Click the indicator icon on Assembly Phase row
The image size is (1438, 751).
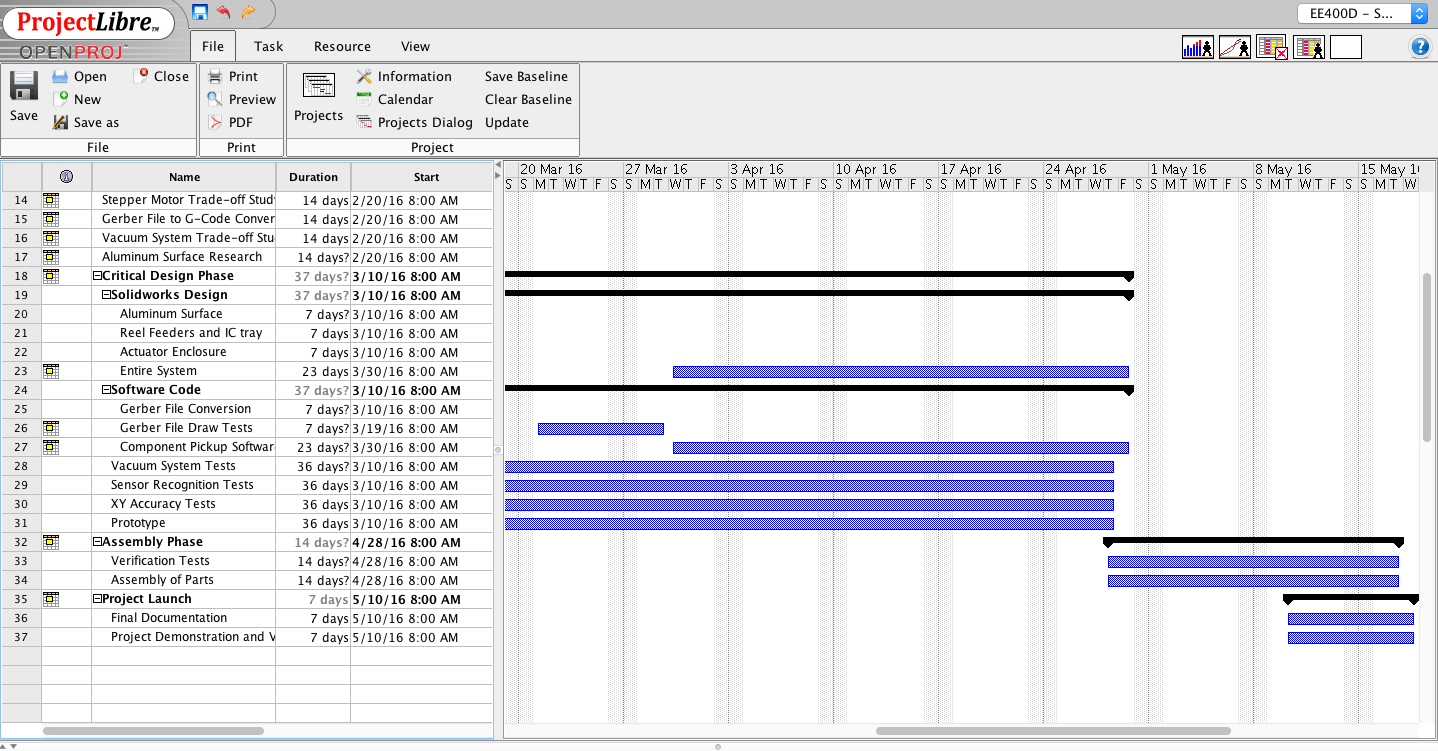coord(50,542)
